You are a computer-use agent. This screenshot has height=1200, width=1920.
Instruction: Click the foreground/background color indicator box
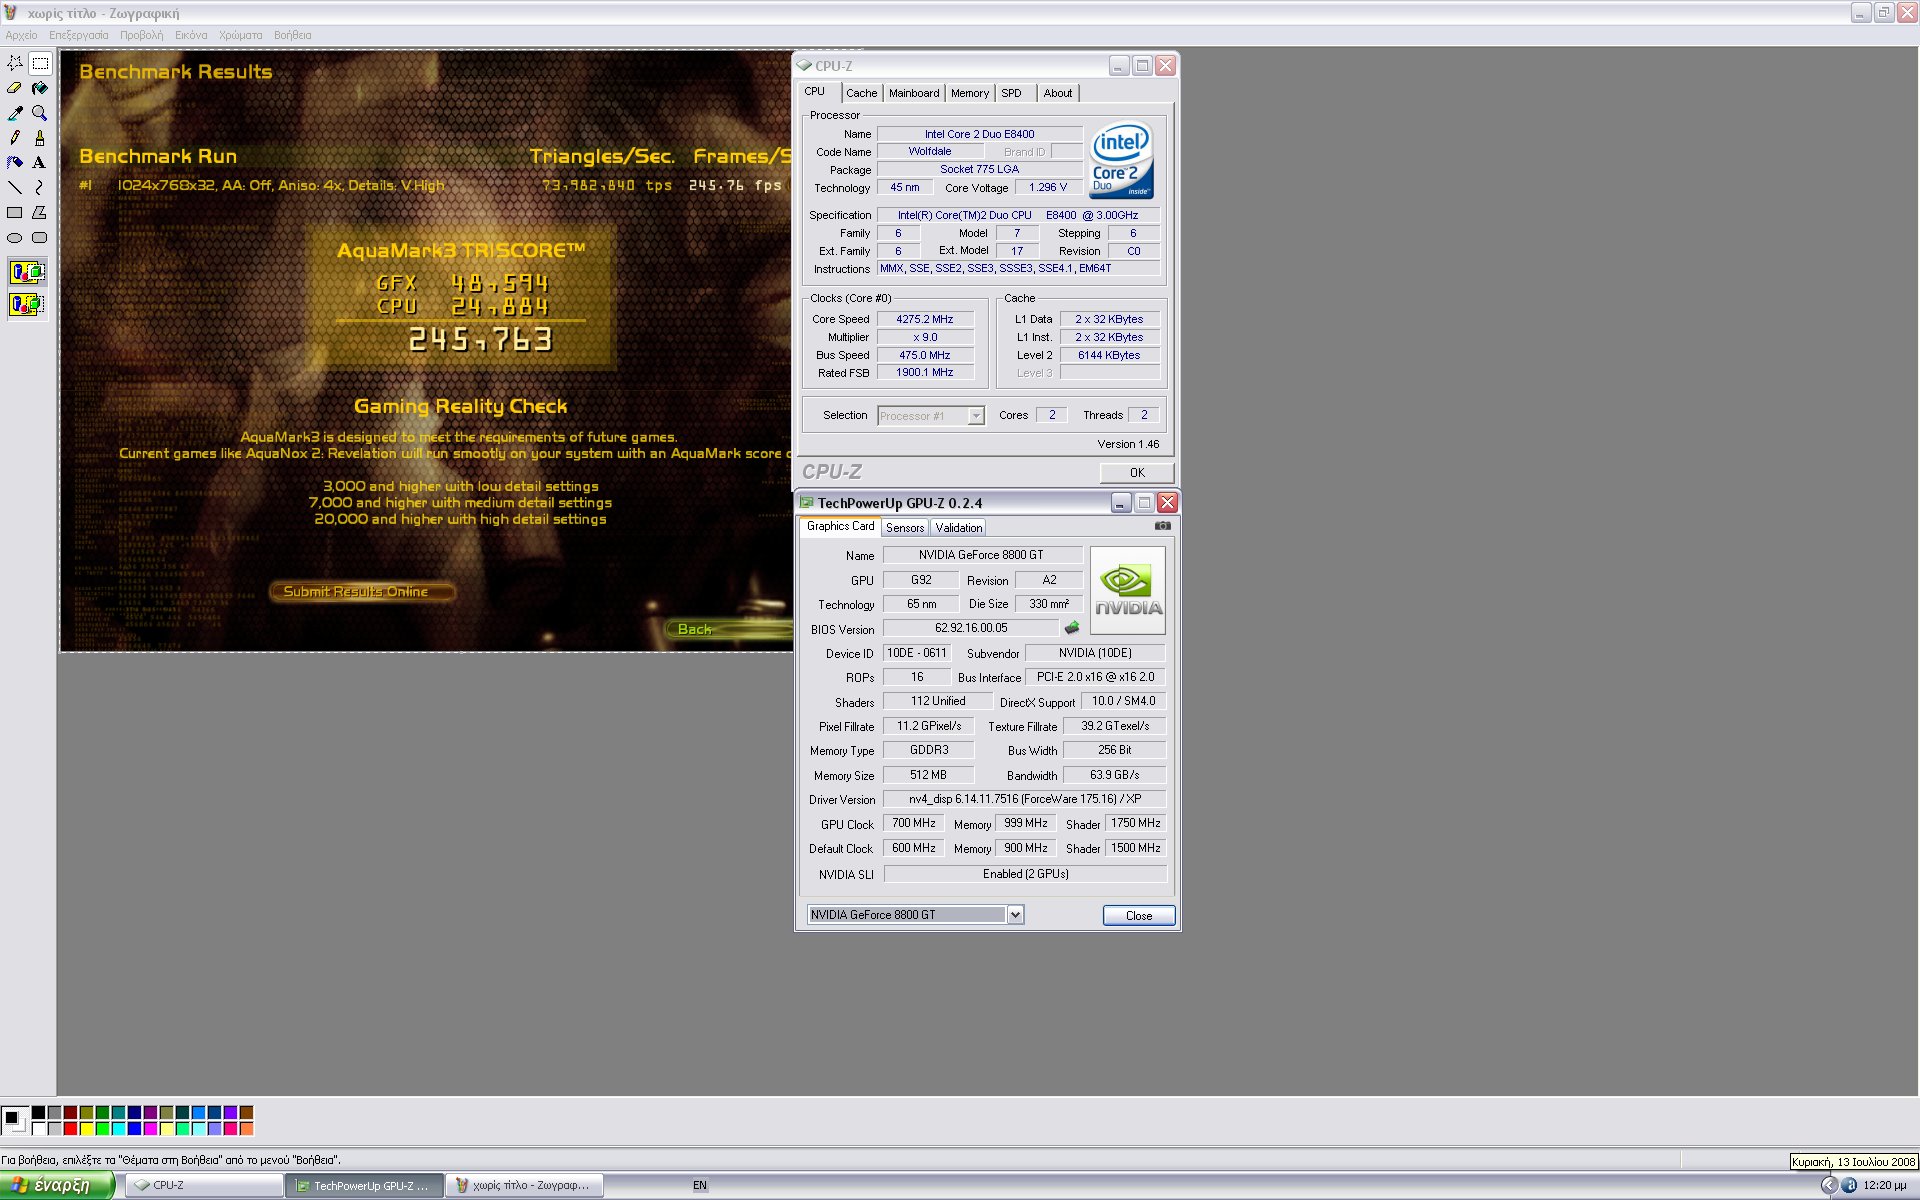coord(14,1120)
